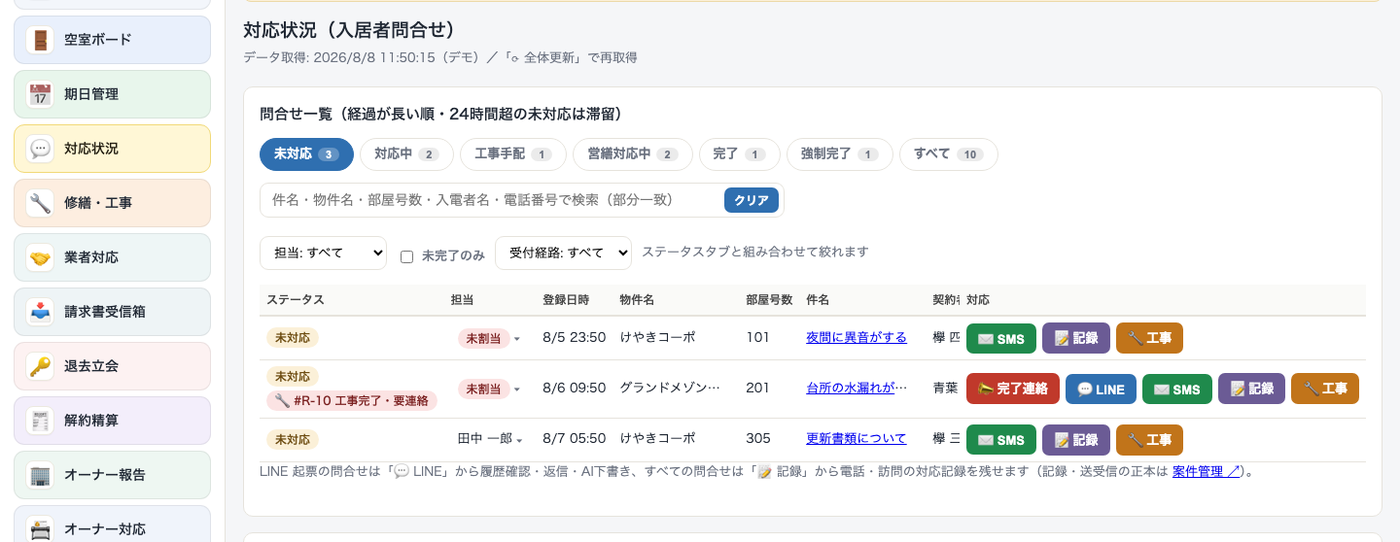Click the 物件名 column header
Screen dimensions: 1400x542
(x=637, y=300)
